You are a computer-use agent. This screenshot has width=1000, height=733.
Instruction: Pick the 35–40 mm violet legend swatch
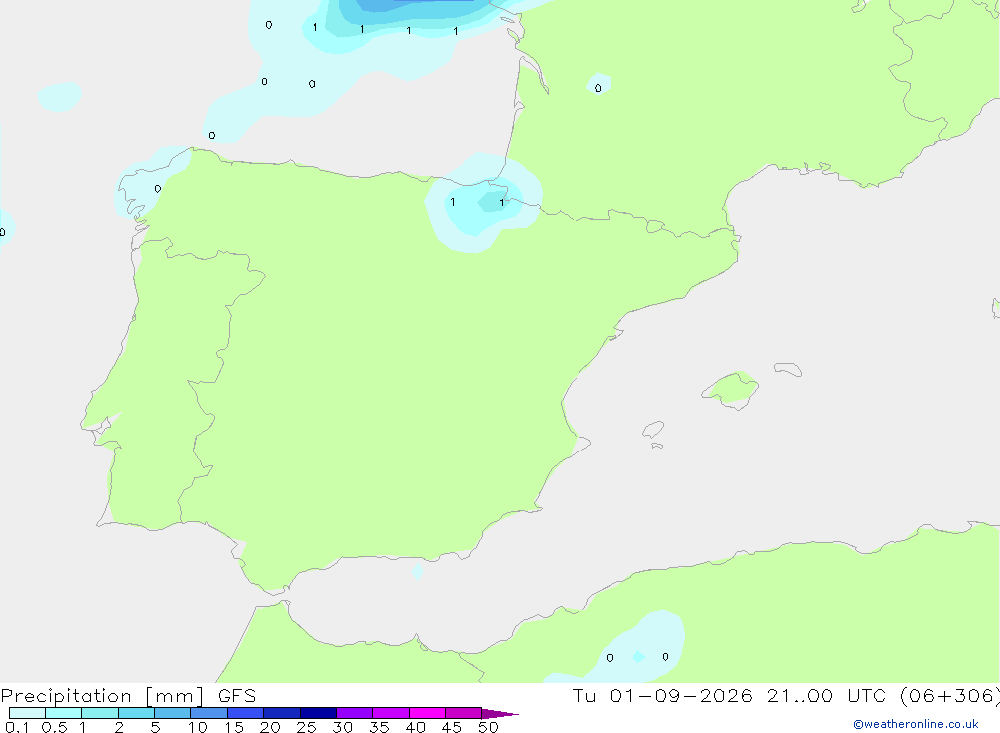pos(391,713)
